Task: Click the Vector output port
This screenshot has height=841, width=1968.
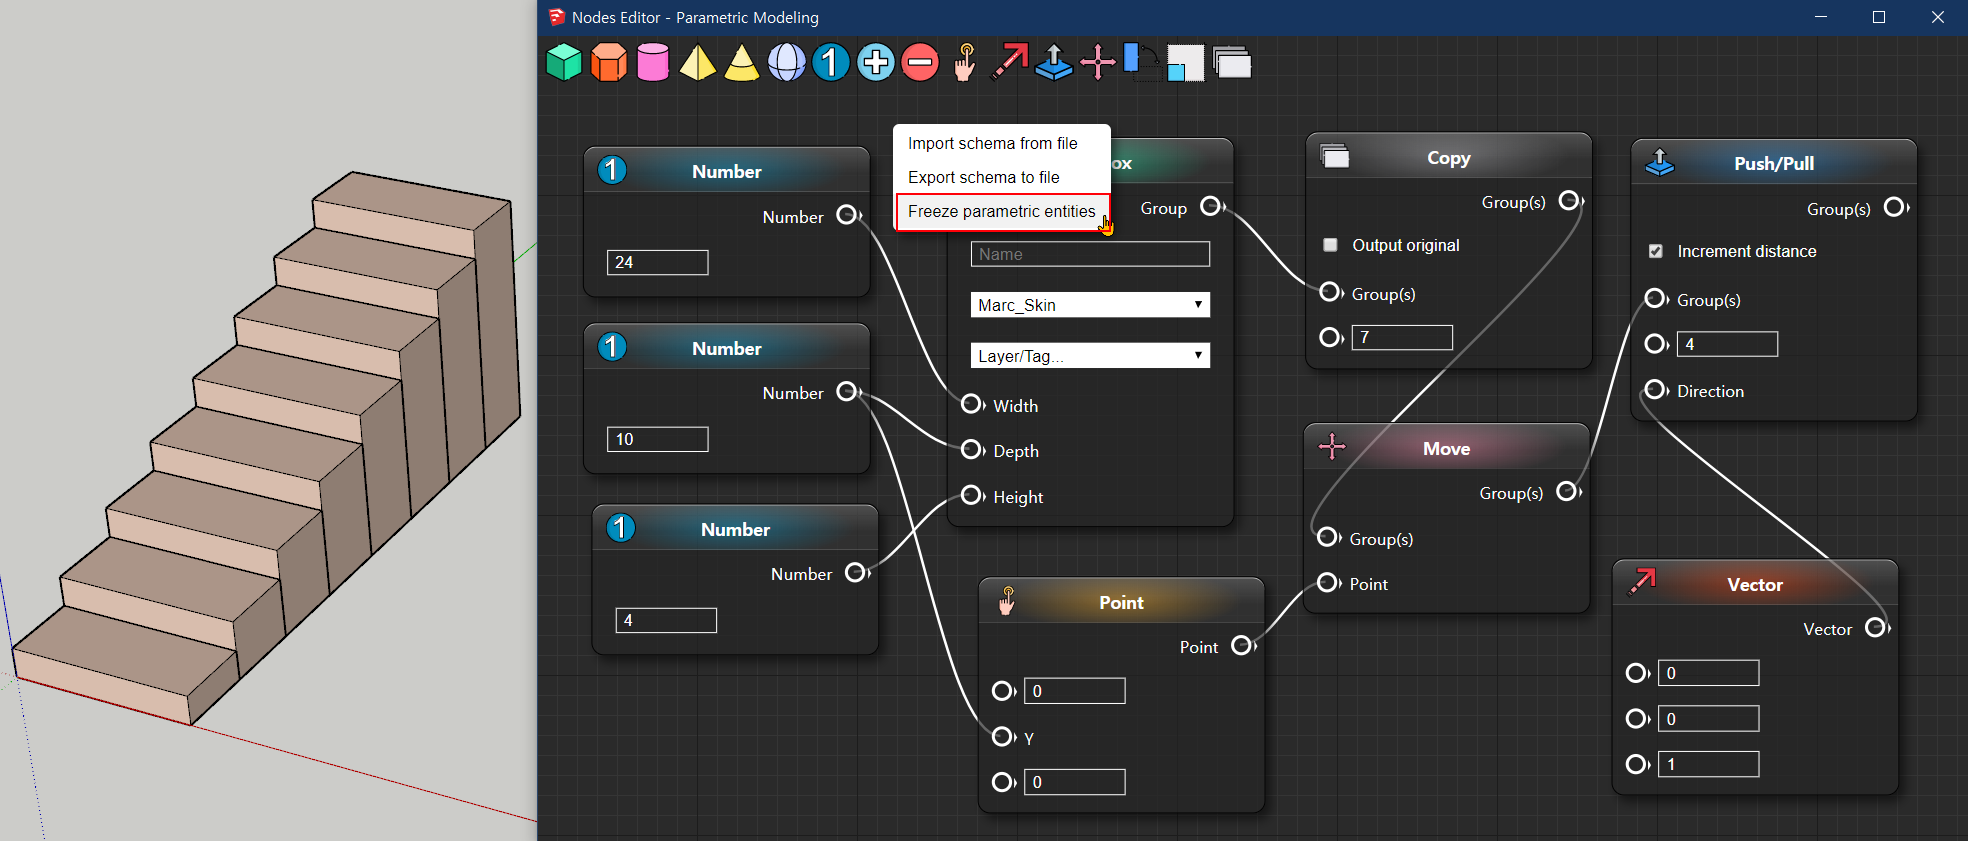Action: 1877,627
